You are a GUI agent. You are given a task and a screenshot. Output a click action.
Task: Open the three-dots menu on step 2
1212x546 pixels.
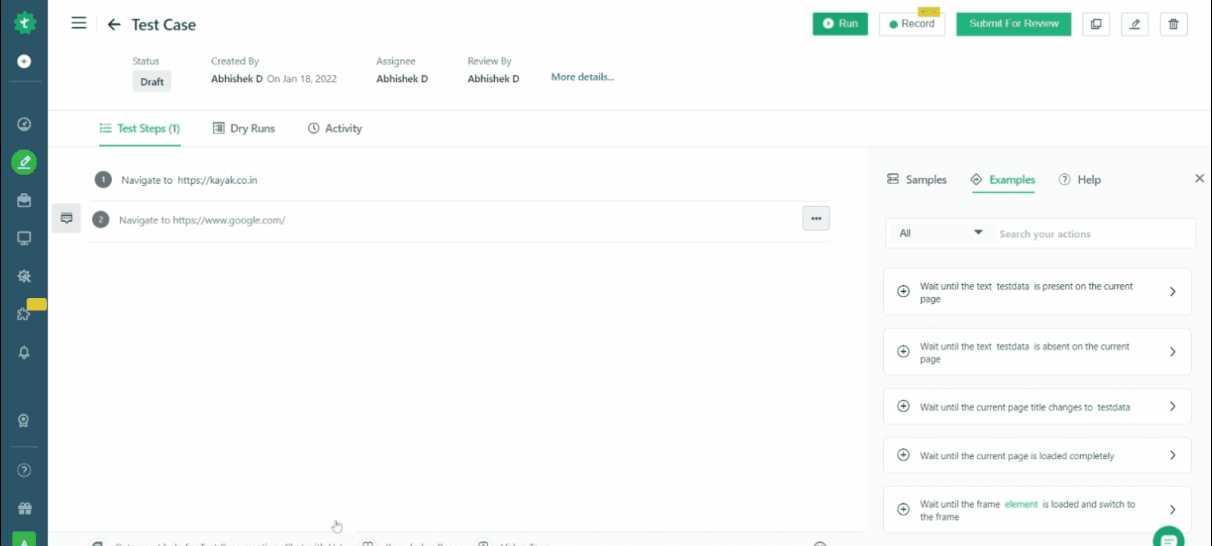(816, 218)
